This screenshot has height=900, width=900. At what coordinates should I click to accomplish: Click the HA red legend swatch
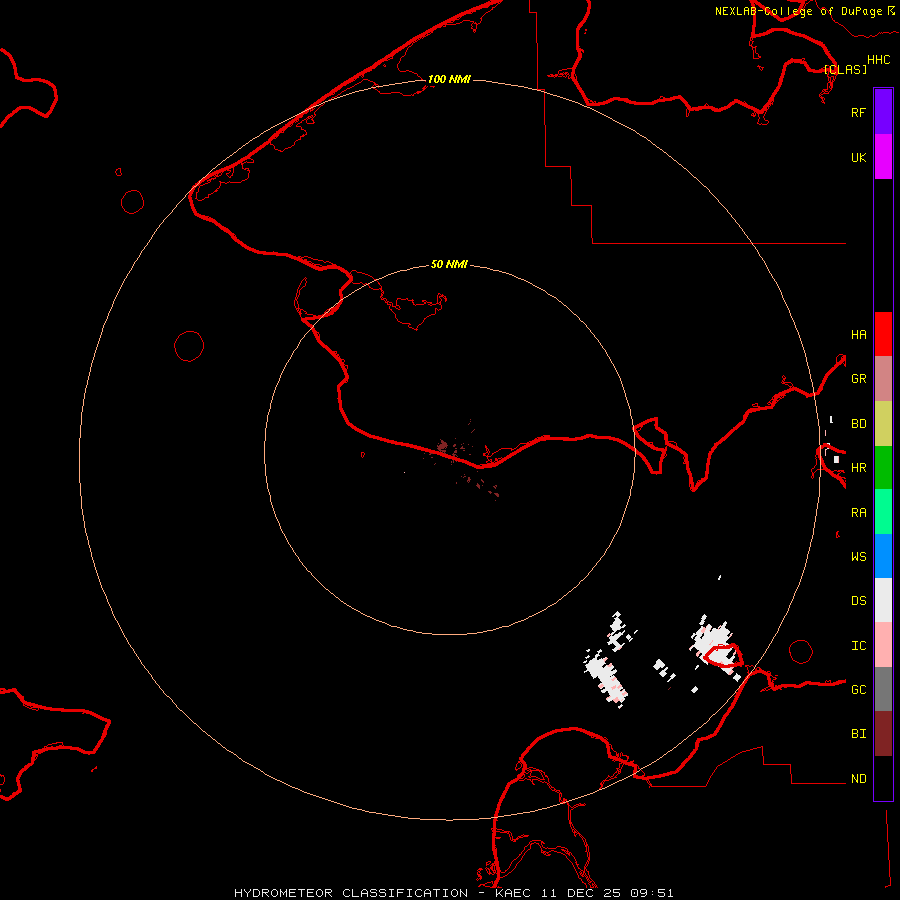point(883,334)
